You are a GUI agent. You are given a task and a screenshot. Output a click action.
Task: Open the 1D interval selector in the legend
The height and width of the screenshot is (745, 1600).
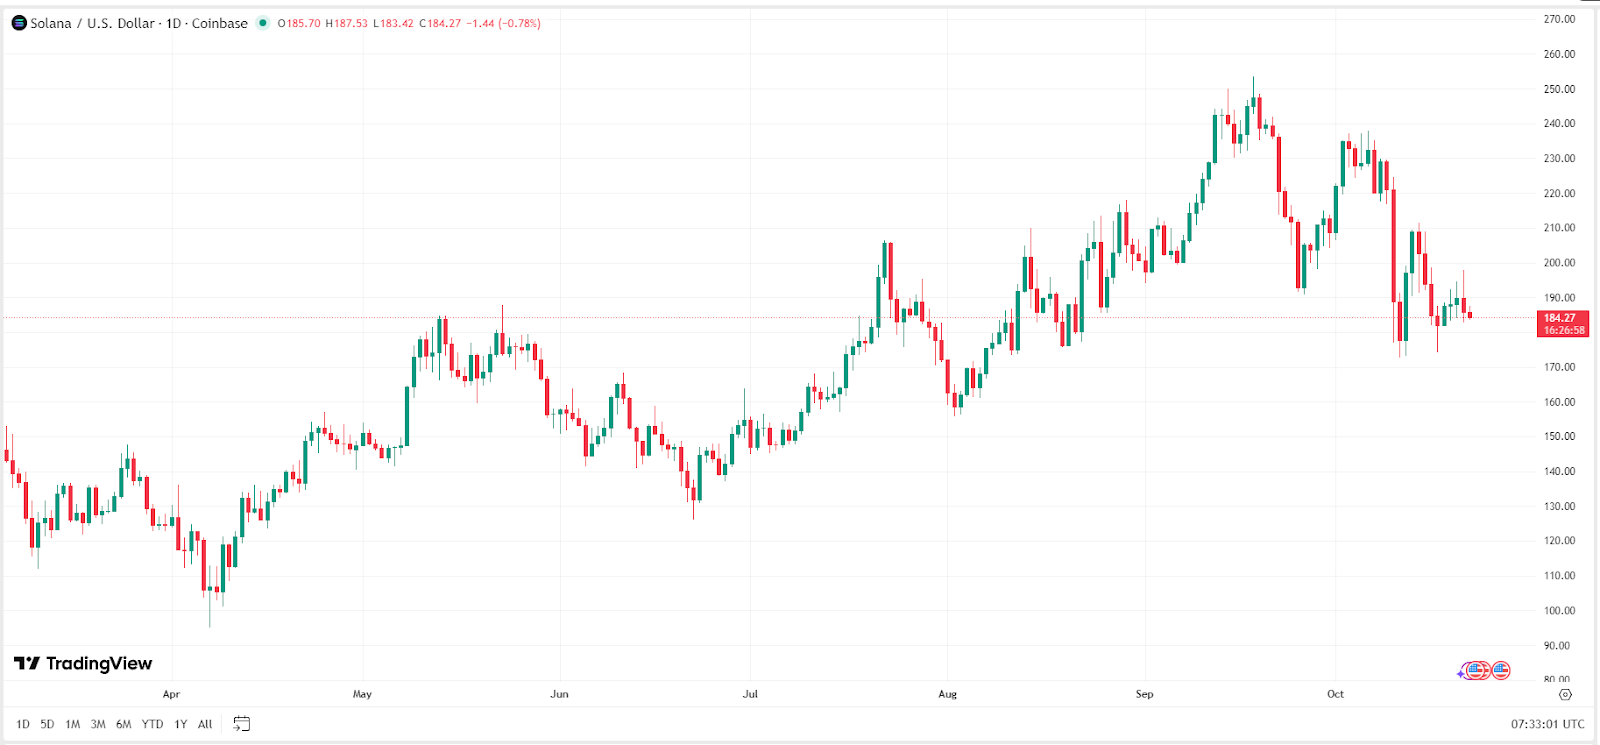coord(175,22)
